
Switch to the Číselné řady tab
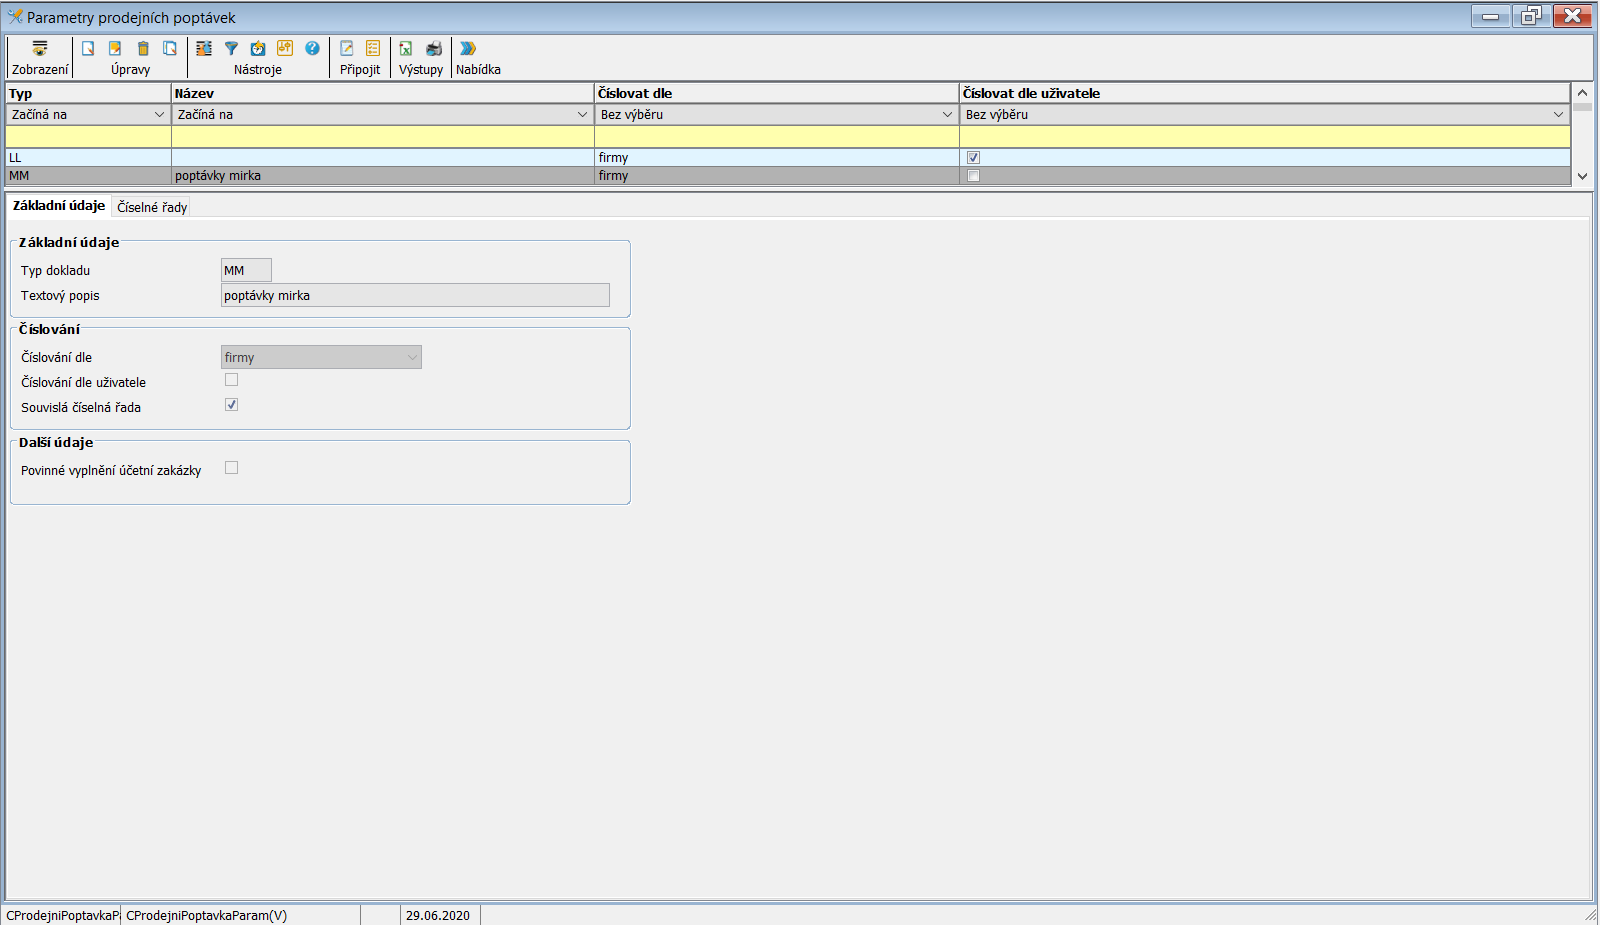tap(152, 207)
